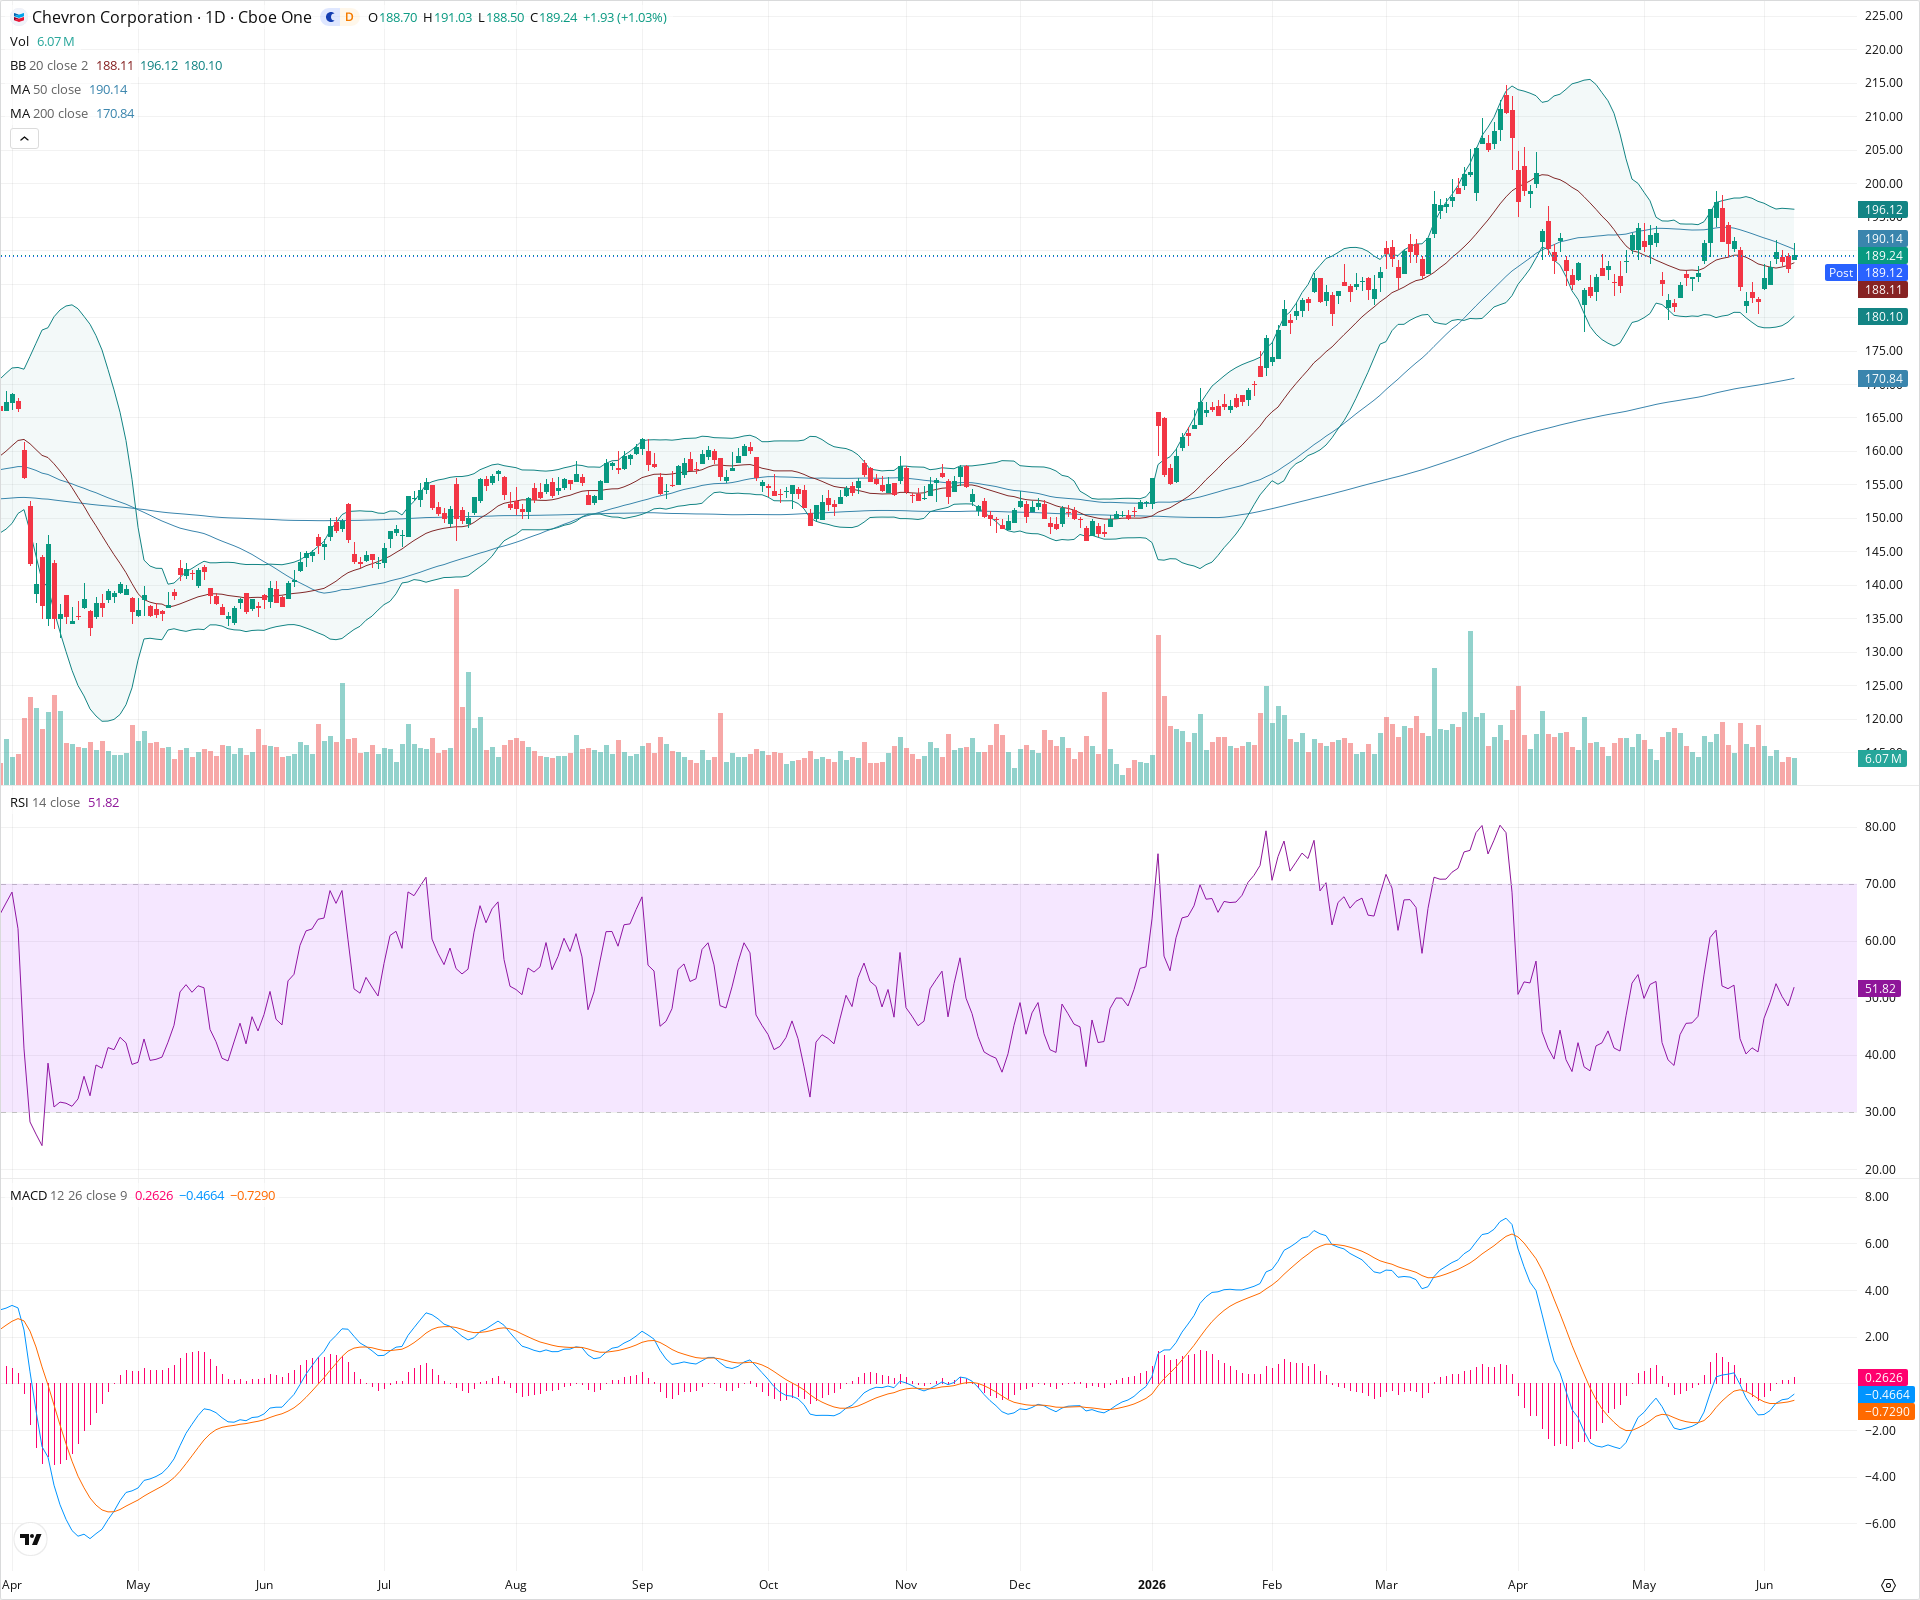
Task: Click the 180.10 lower band price tag
Action: pos(1883,317)
